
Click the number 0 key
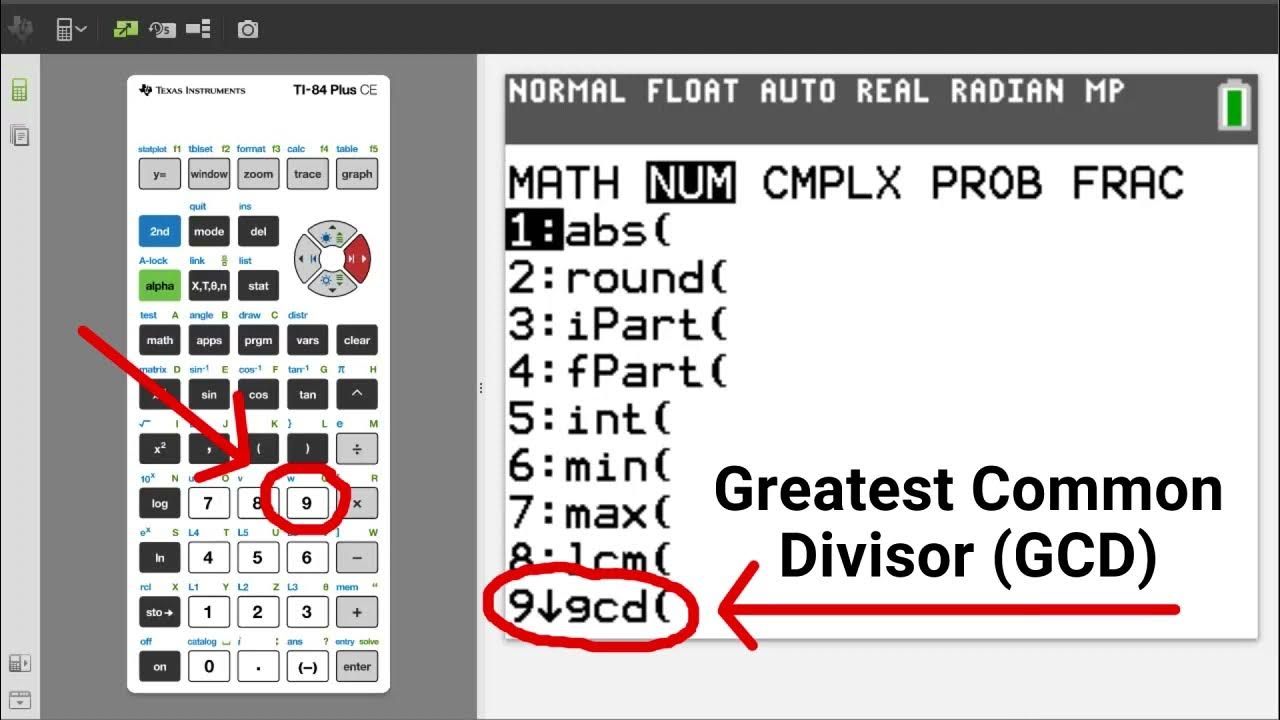[209, 666]
